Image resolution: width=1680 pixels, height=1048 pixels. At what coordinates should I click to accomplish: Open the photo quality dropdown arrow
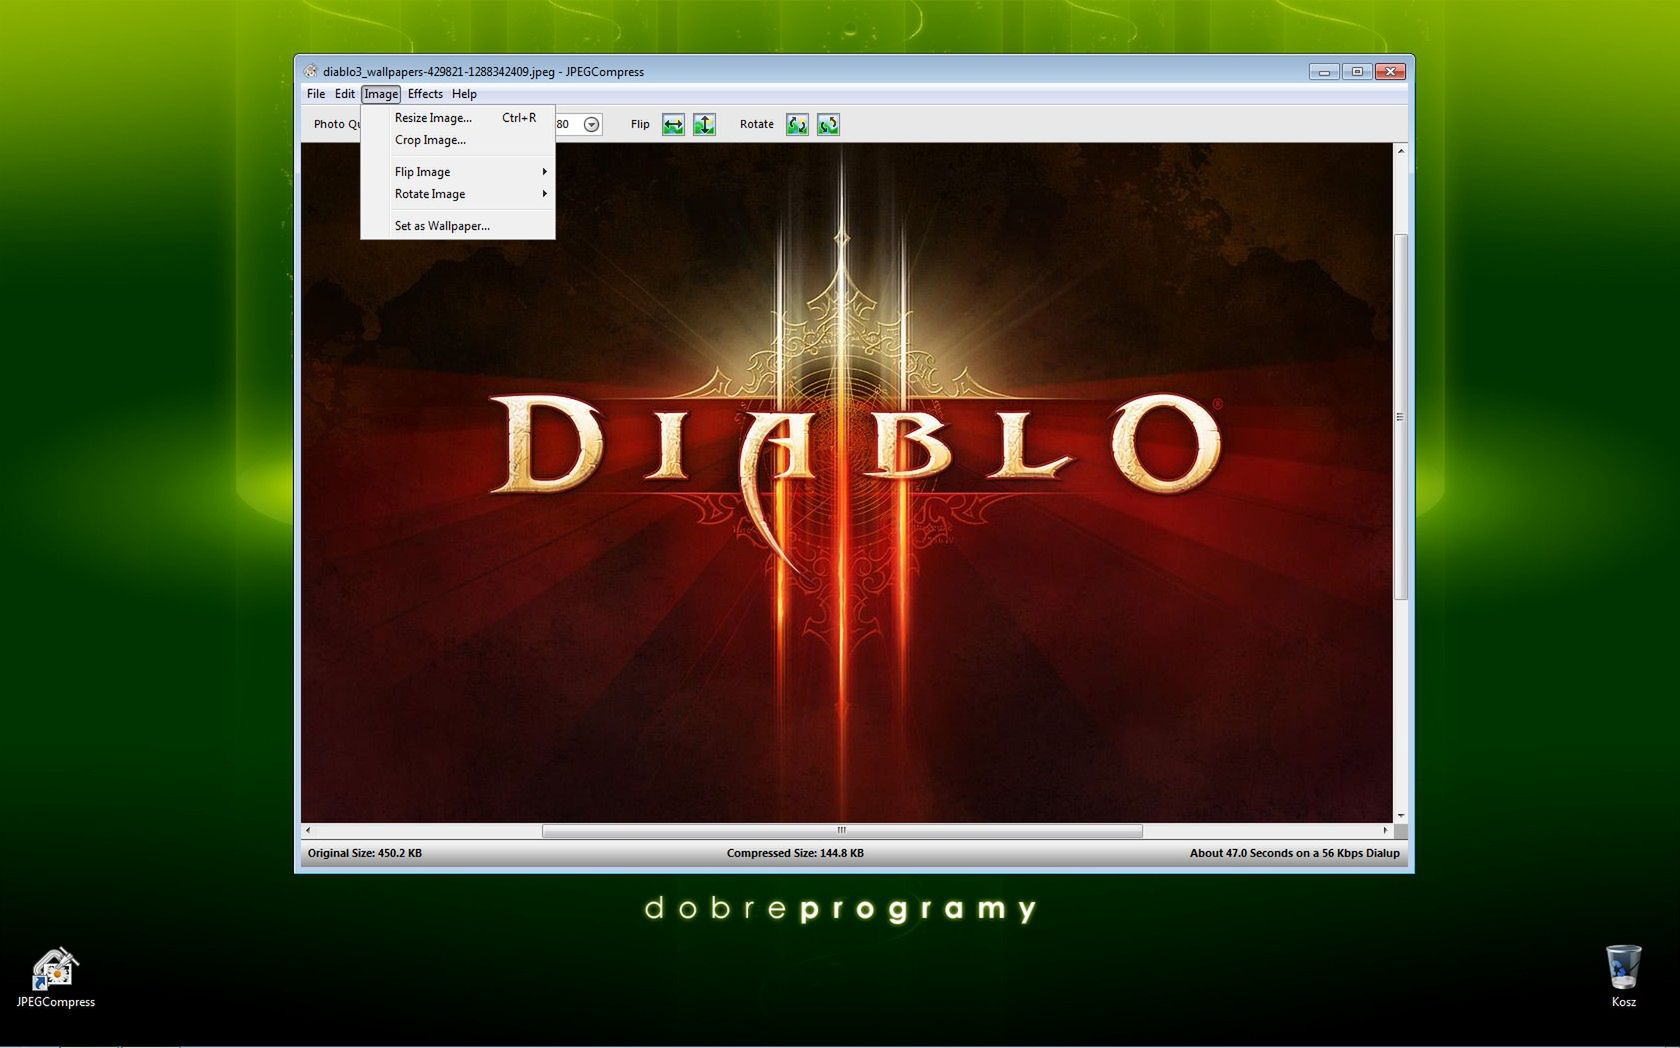(592, 124)
